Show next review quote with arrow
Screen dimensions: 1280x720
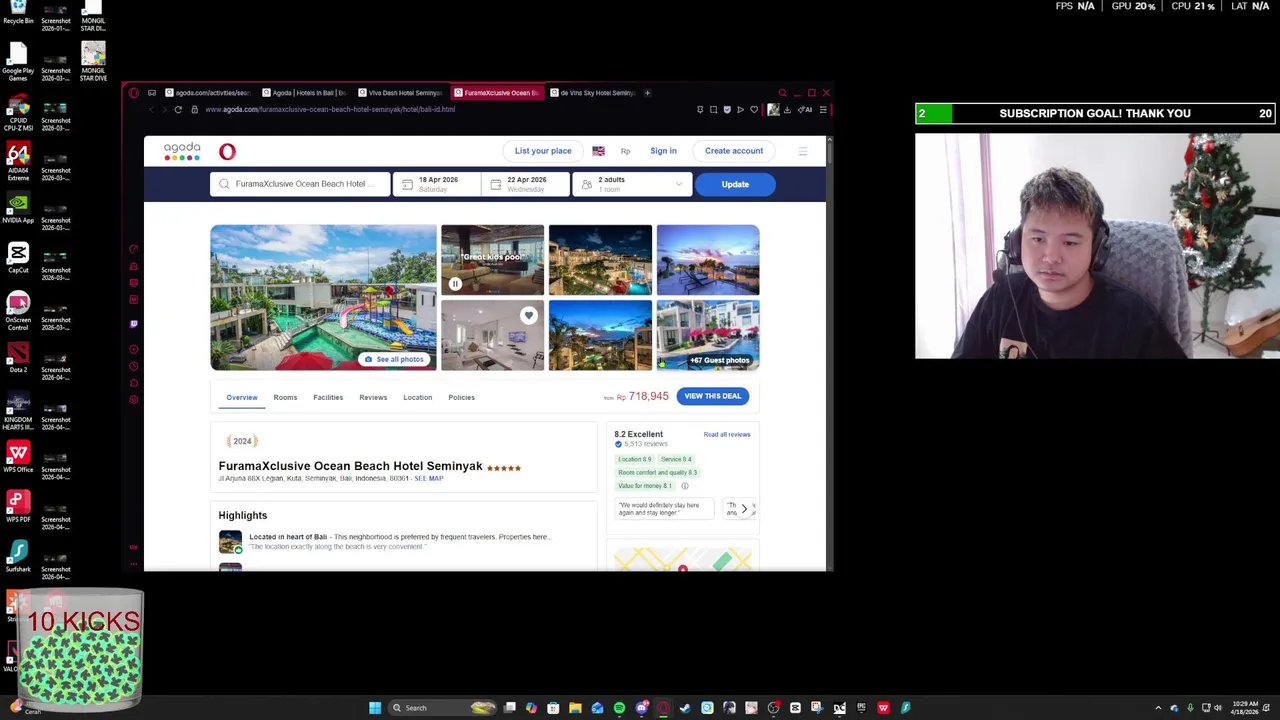744,508
